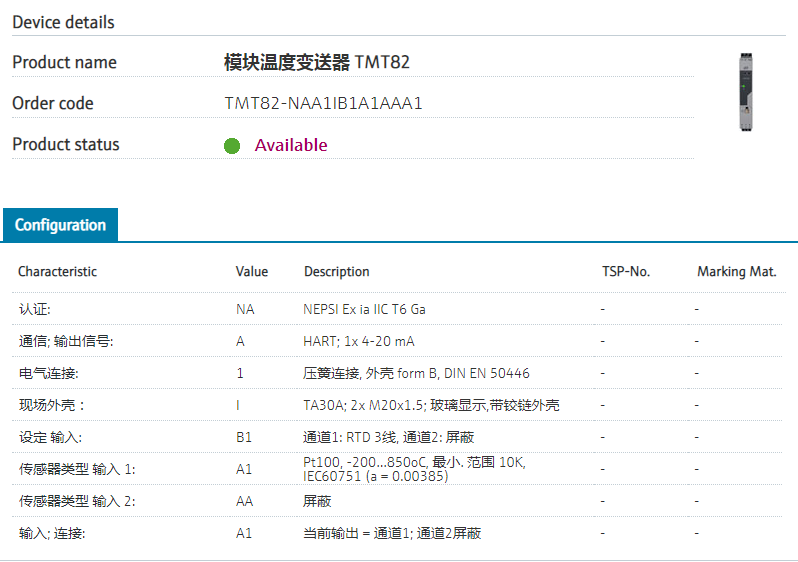This screenshot has width=798, height=562.
Task: Click the Value column header
Action: (x=252, y=271)
